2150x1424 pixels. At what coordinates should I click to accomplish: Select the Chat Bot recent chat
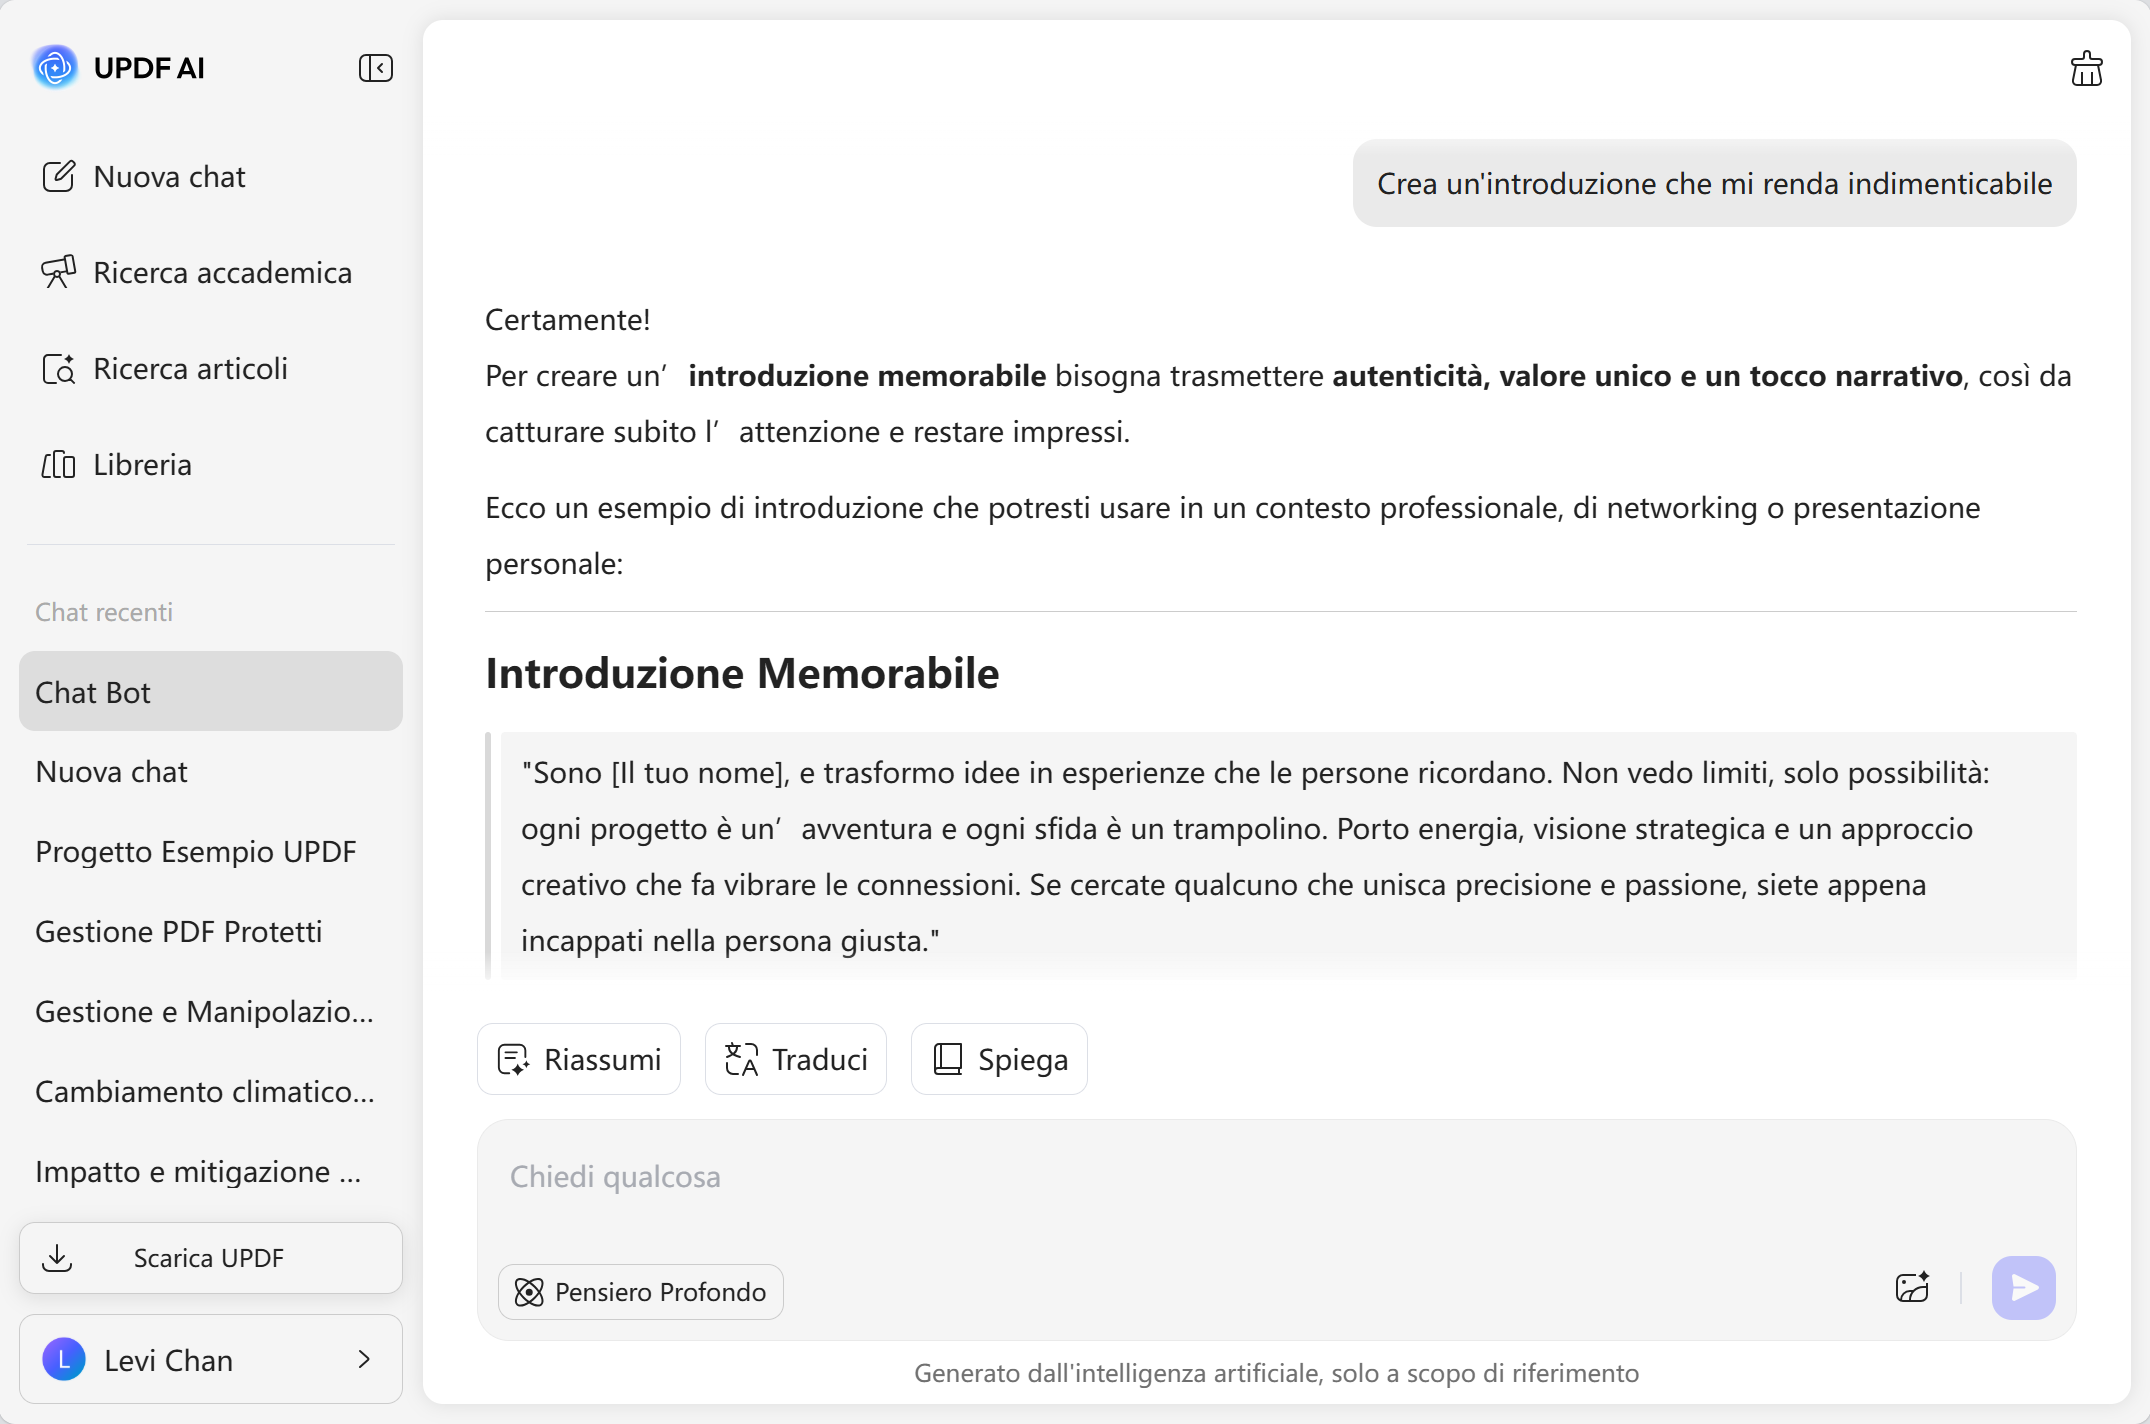[210, 692]
